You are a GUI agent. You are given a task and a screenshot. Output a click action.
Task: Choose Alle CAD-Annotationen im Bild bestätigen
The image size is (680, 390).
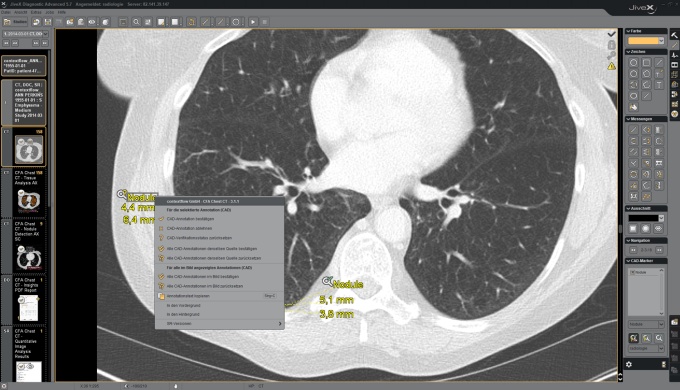[x=219, y=277]
